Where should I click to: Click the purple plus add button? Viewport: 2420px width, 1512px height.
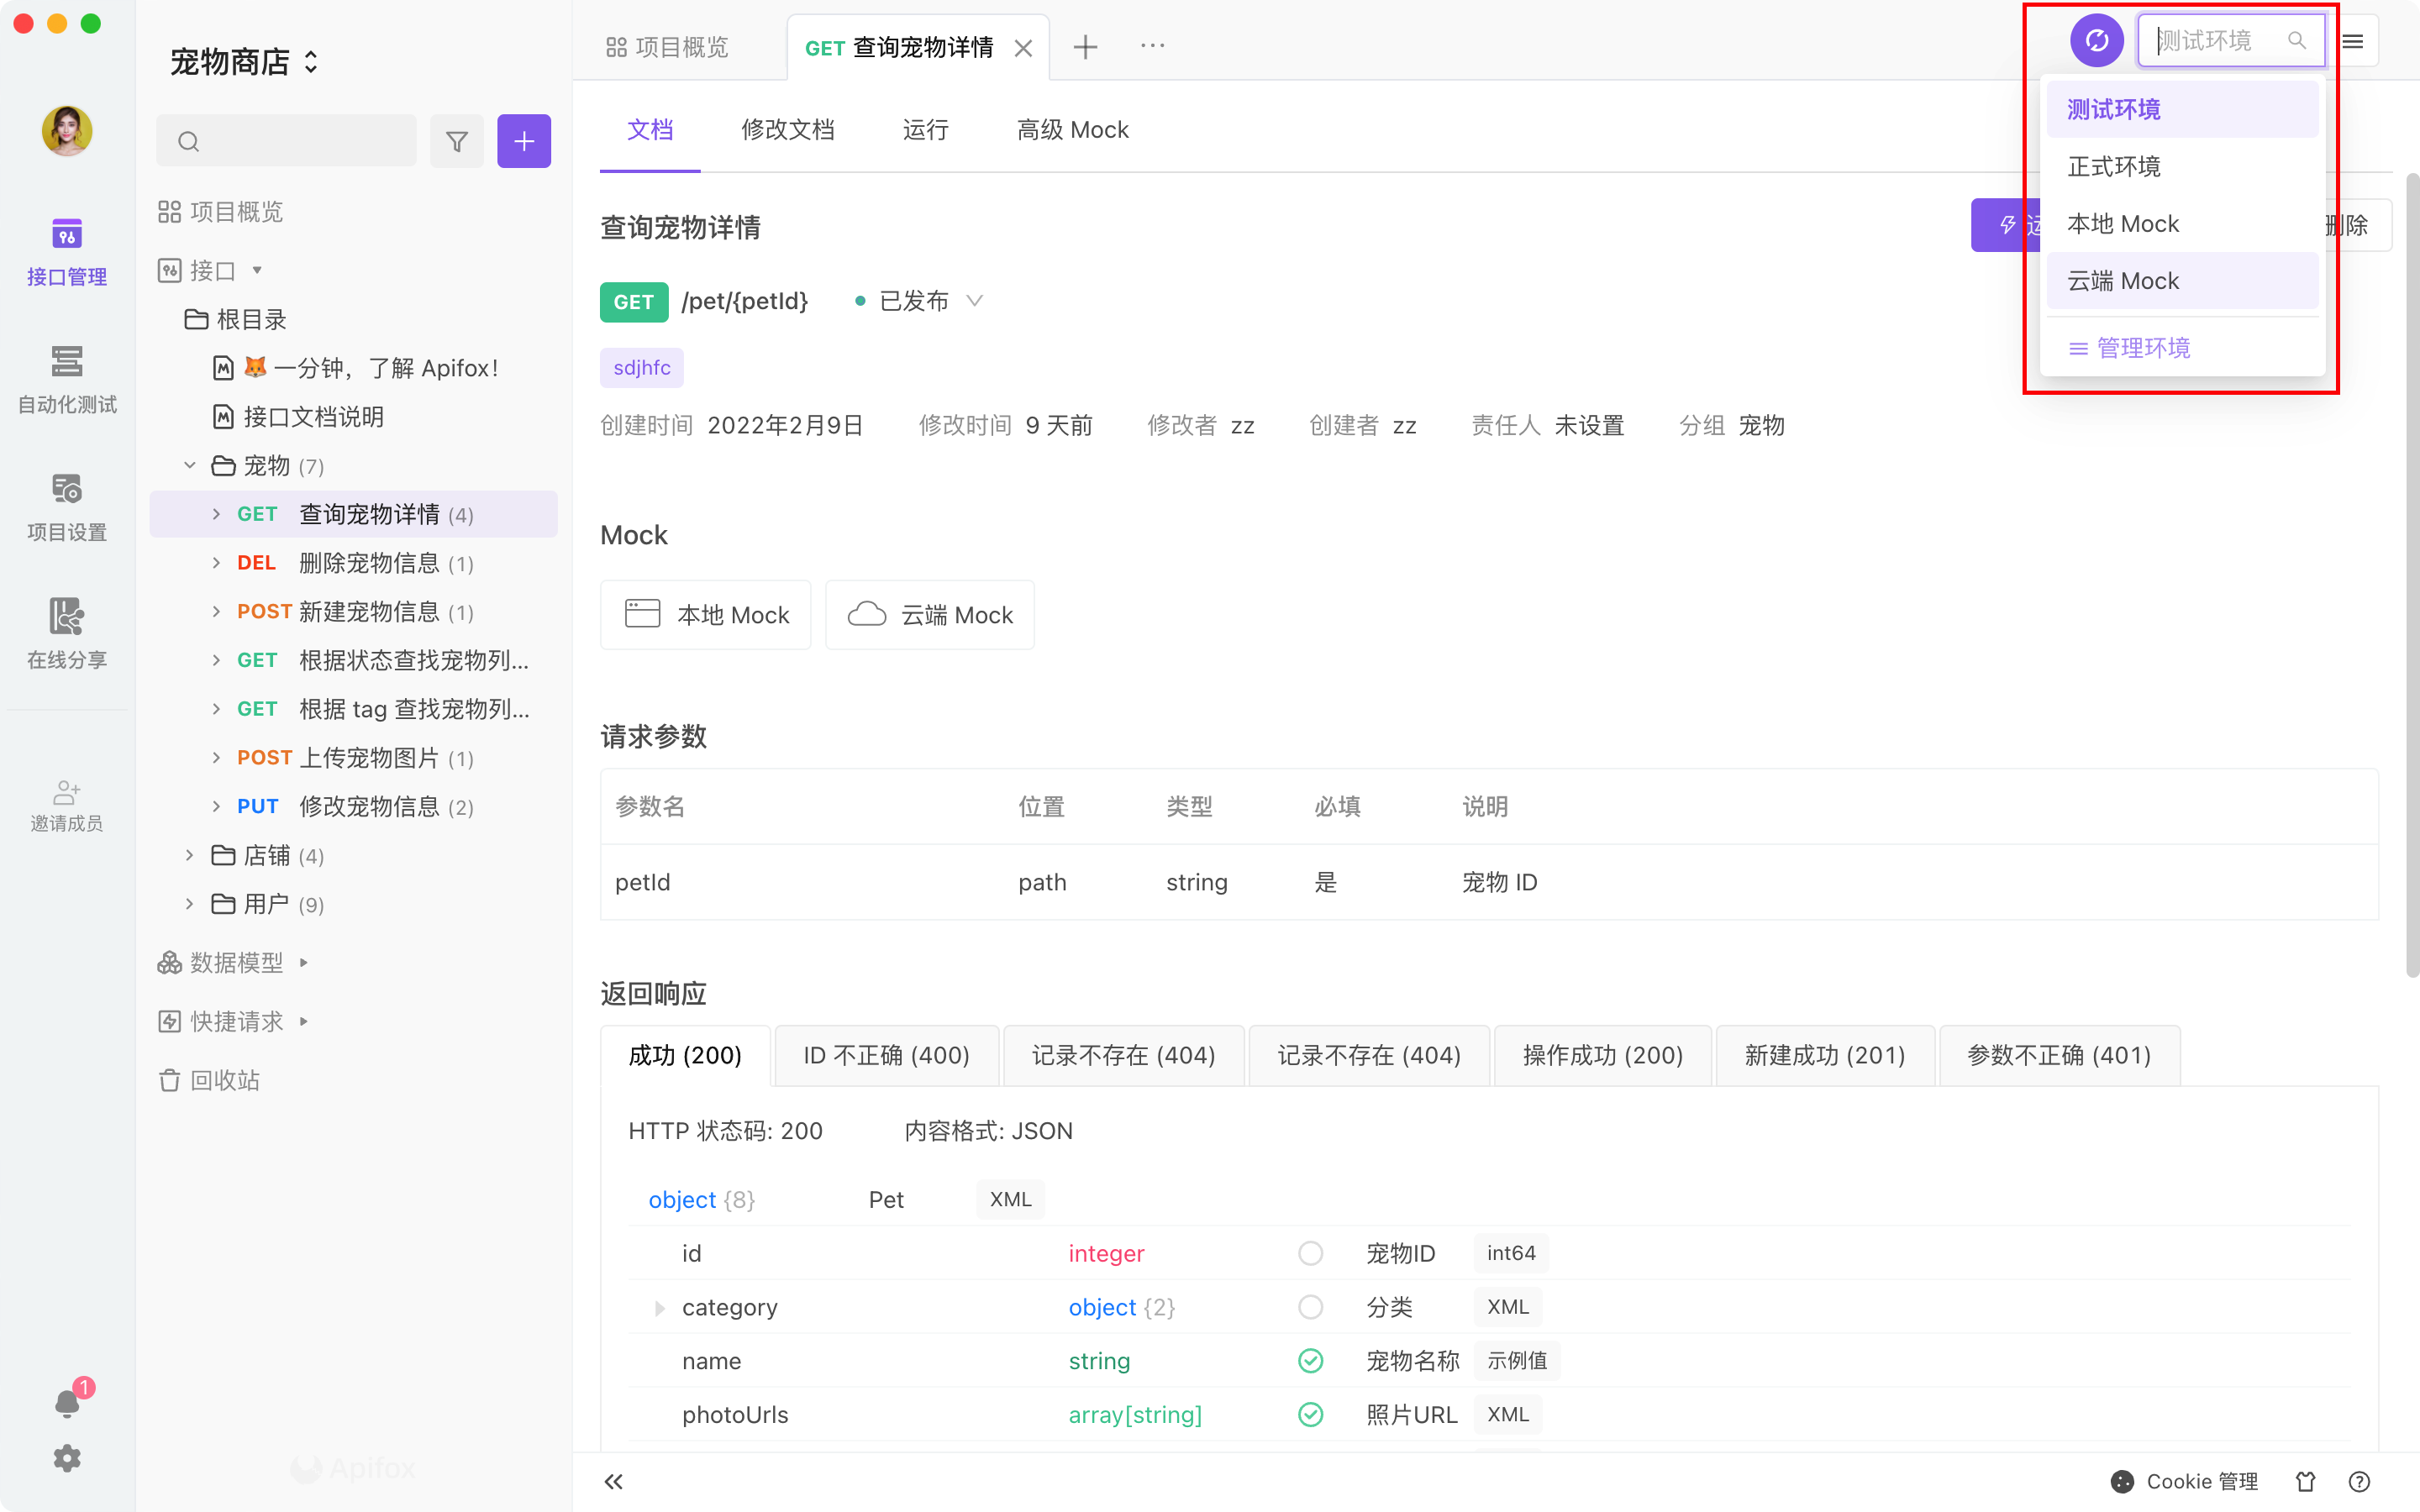[524, 141]
